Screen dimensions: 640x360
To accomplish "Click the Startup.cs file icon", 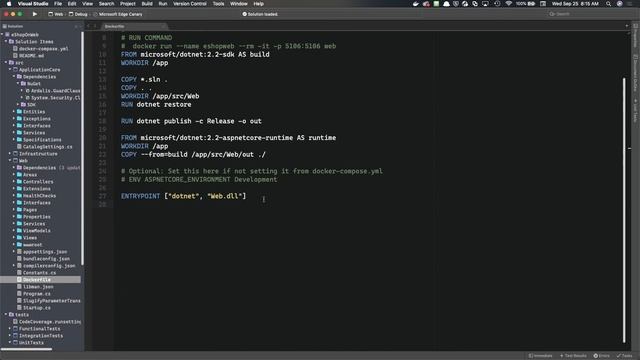I will point(19,307).
